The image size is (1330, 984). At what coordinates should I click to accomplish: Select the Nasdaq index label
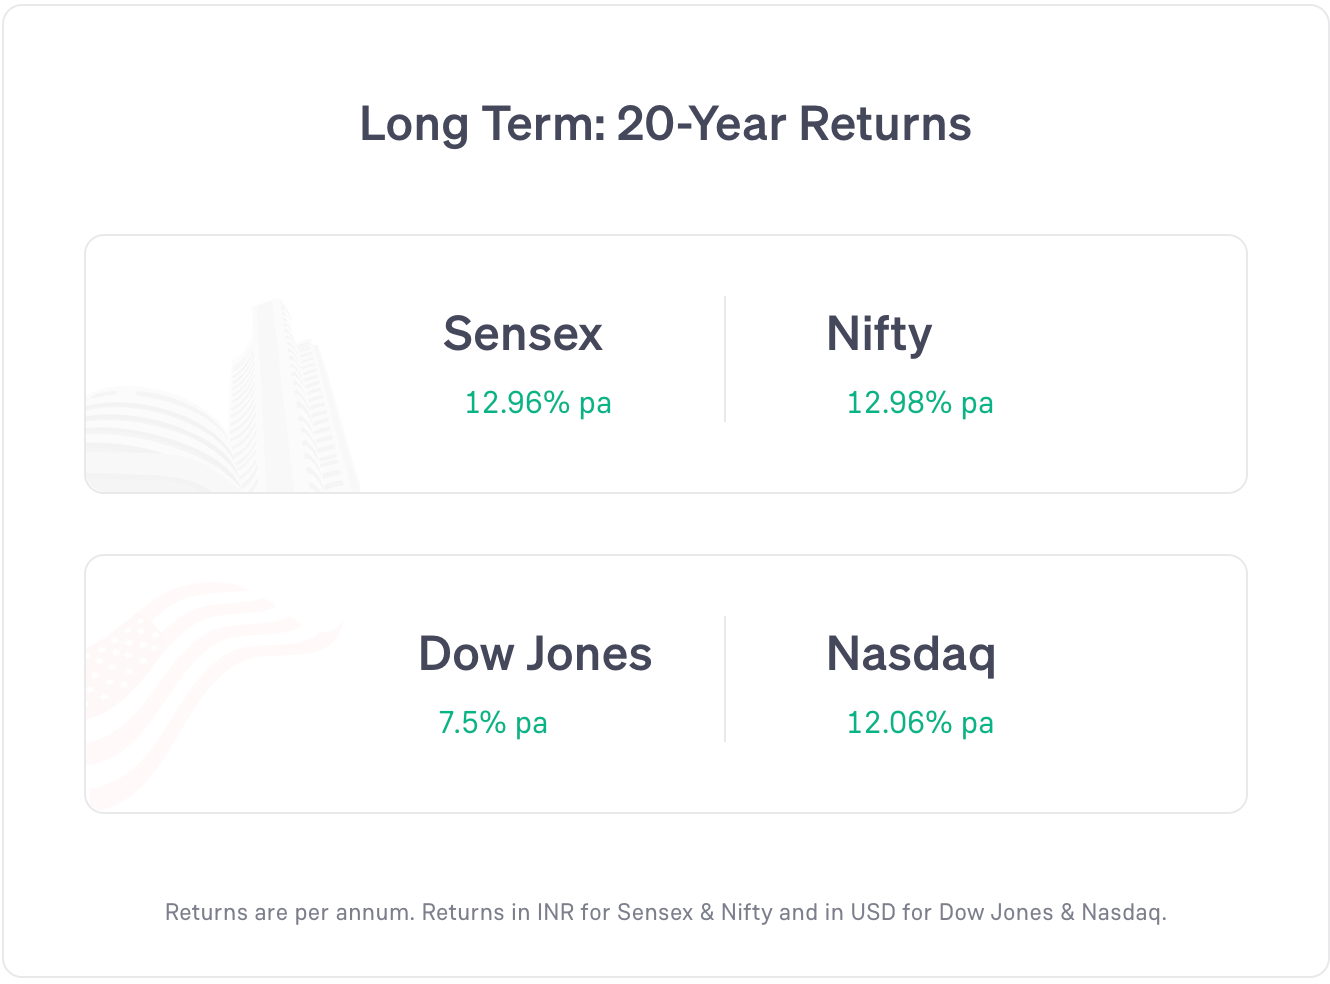click(x=911, y=655)
